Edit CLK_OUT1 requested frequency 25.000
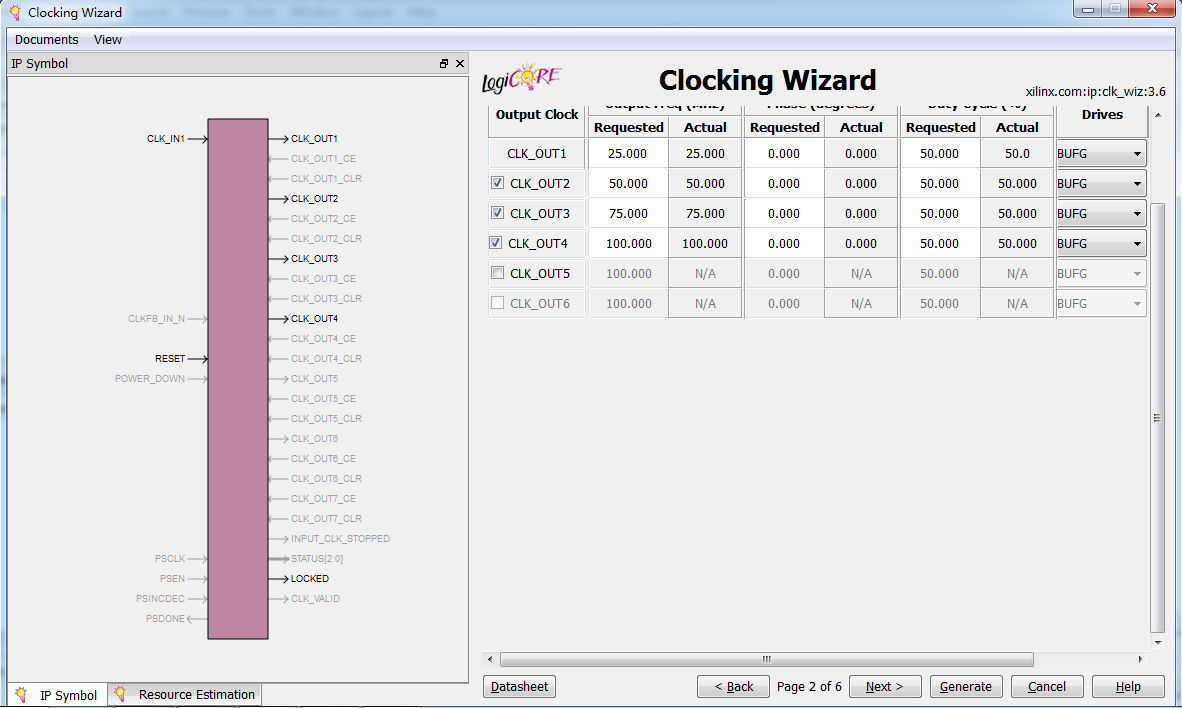This screenshot has width=1182, height=708. (628, 154)
